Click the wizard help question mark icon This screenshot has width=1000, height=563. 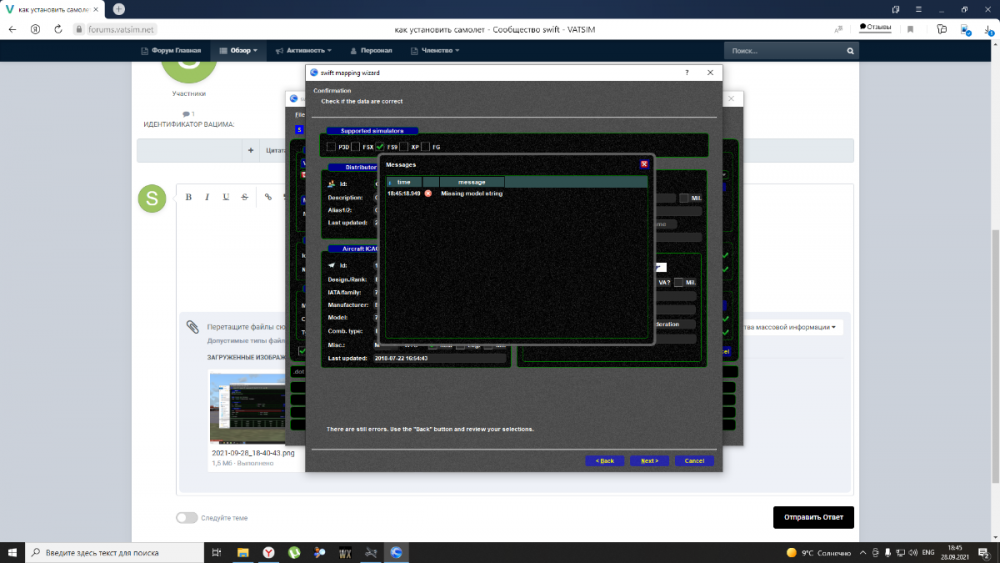point(686,73)
